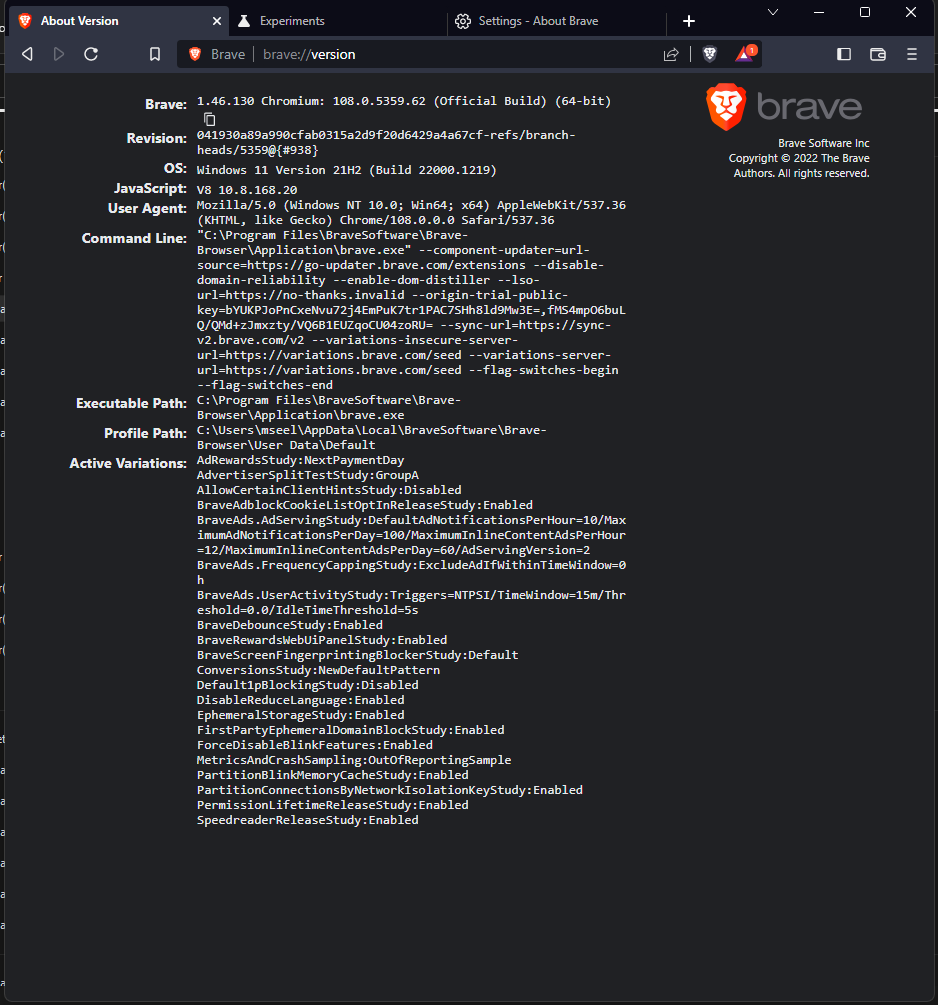Click BraveDebounceStudy:Enabled entry

pyautogui.click(x=290, y=625)
